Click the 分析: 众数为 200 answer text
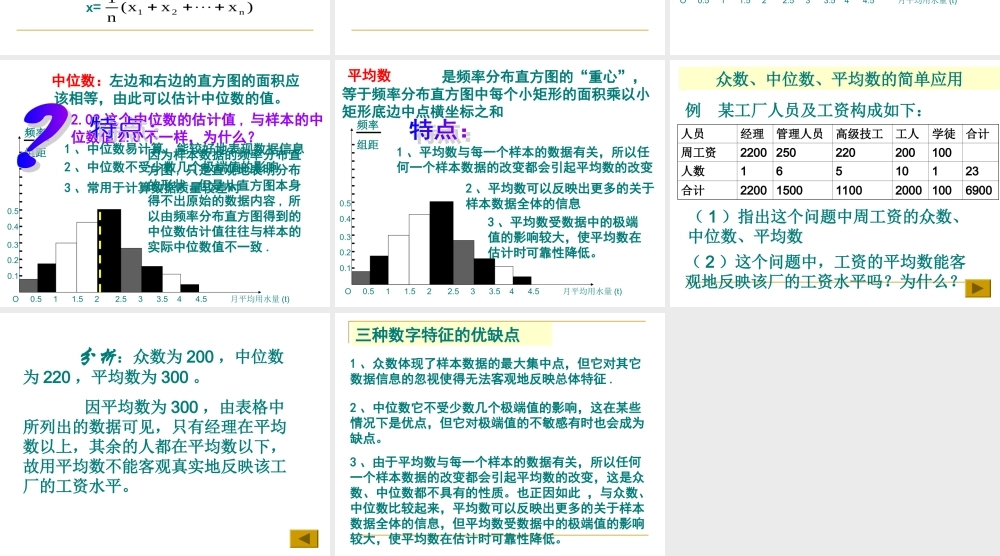This screenshot has width=1000, height=556. coord(153,367)
